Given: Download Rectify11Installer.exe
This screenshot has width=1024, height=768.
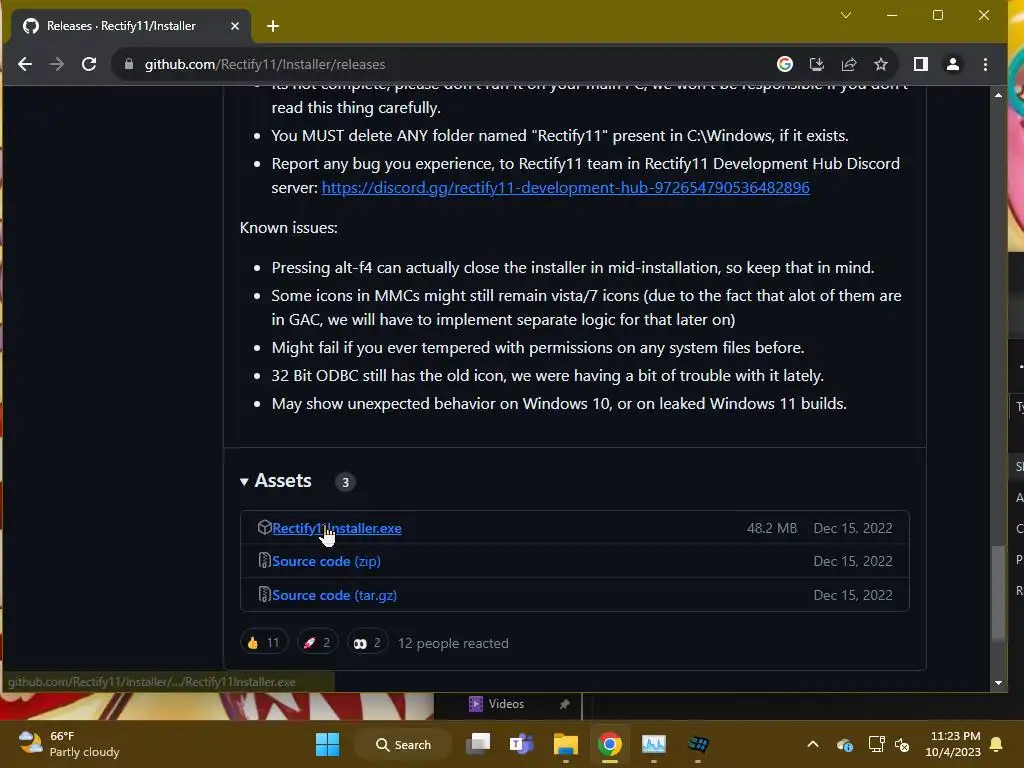Looking at the screenshot, I should (336, 528).
